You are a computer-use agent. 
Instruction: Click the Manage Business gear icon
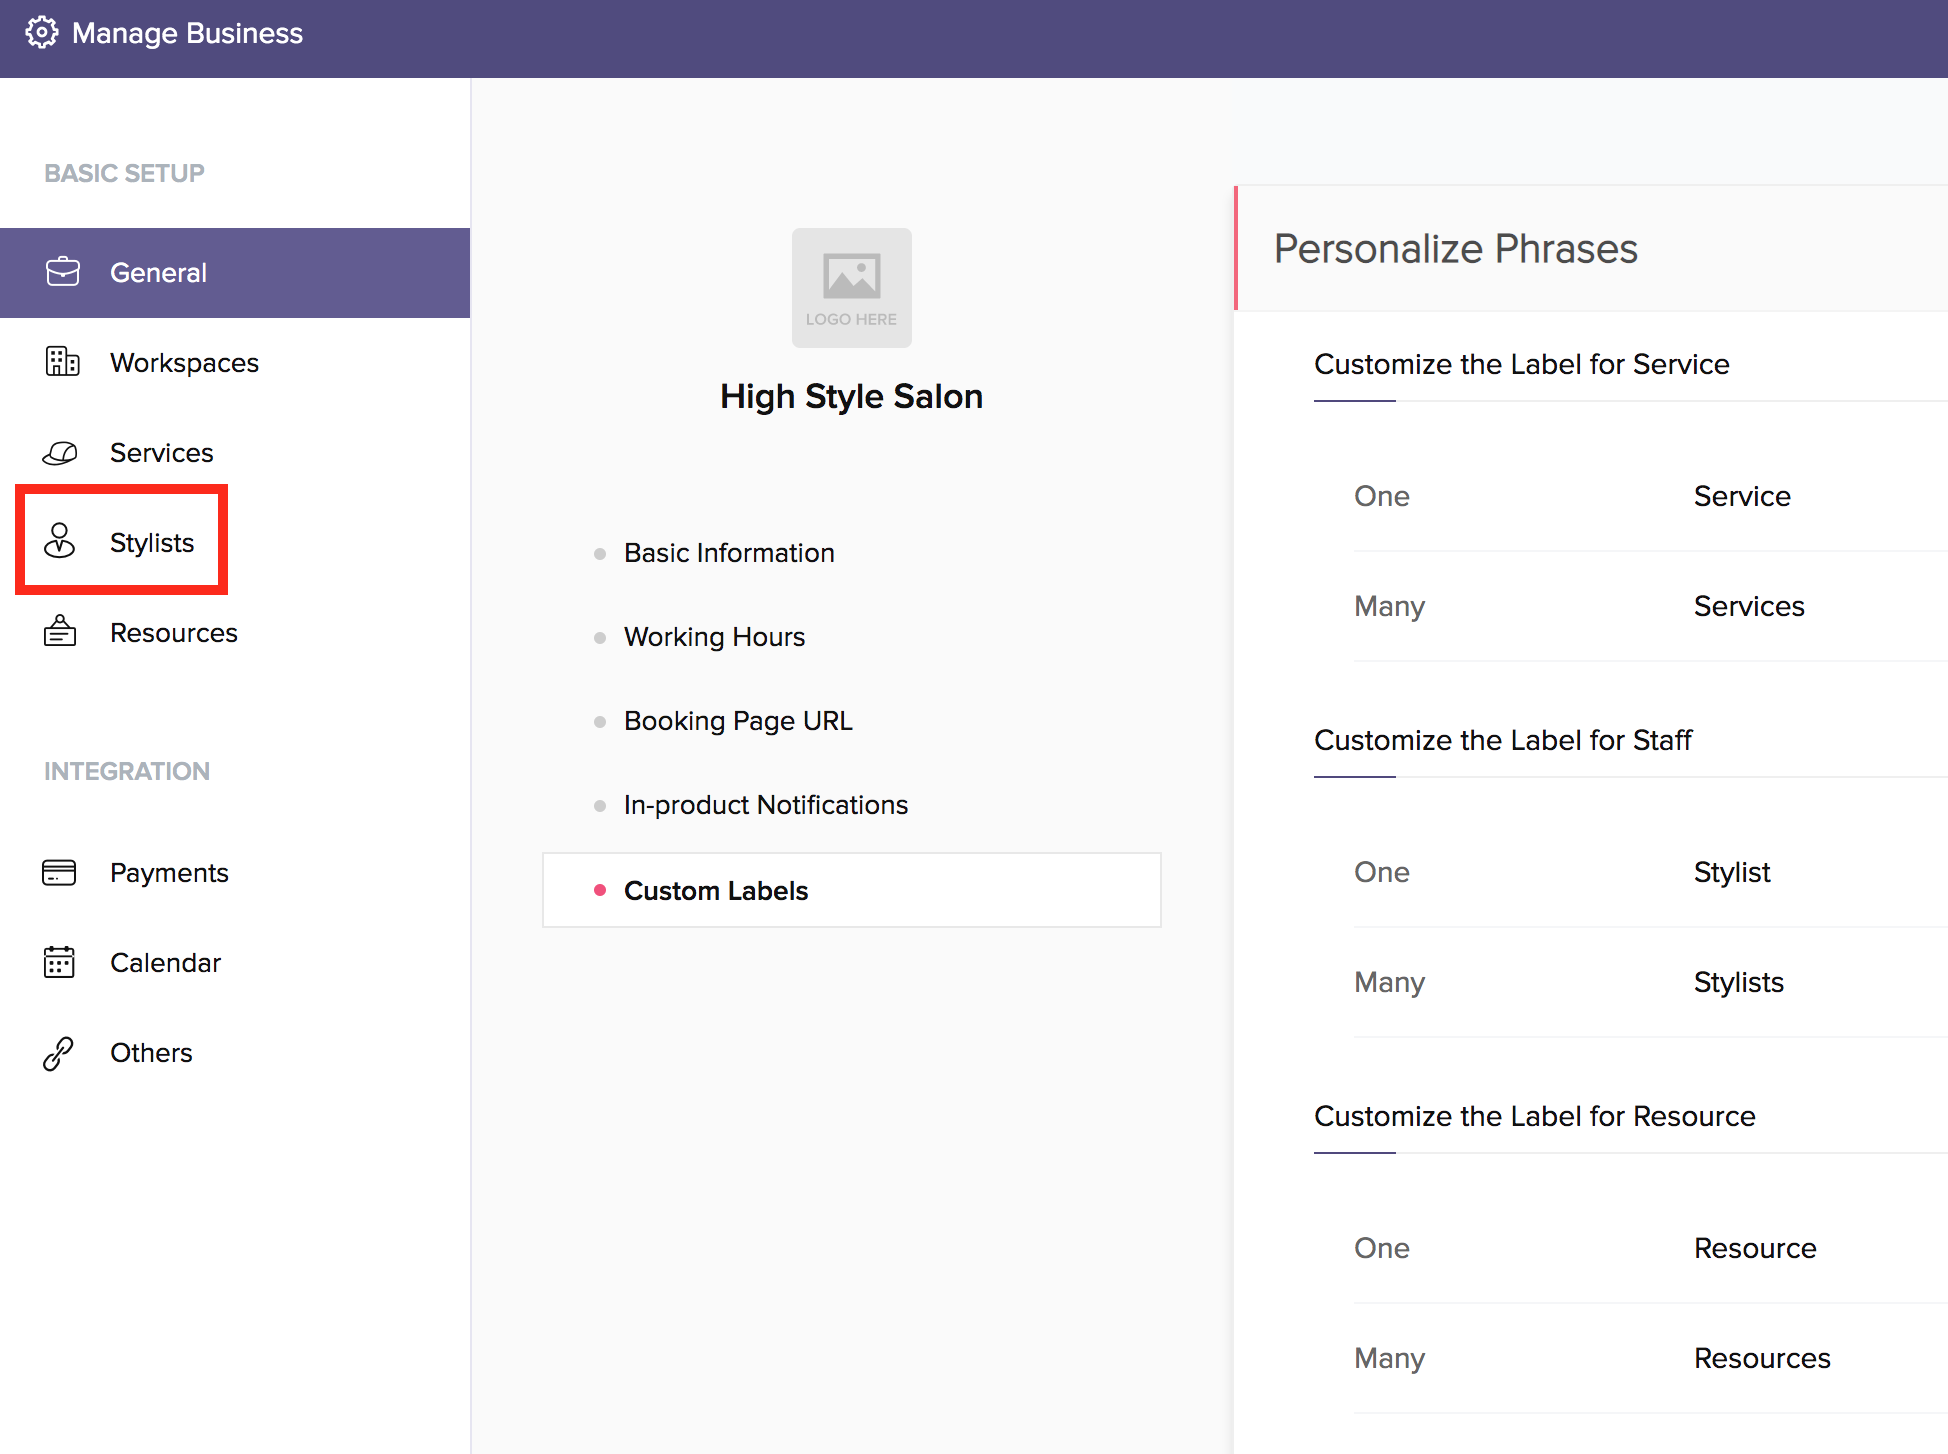pyautogui.click(x=41, y=33)
